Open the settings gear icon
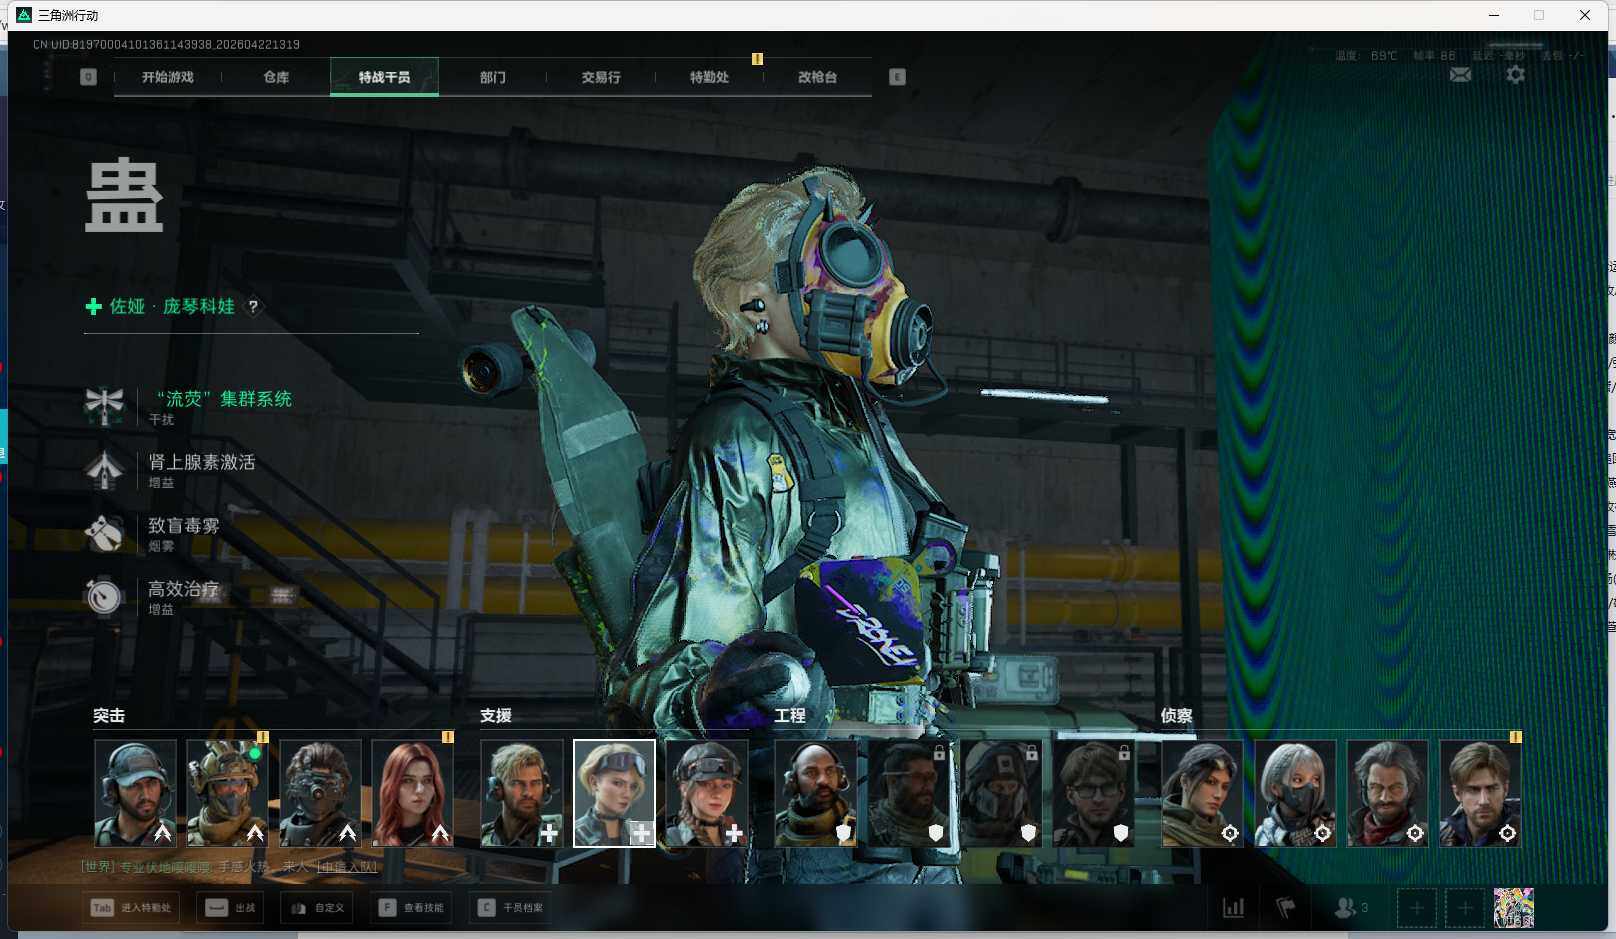 pyautogui.click(x=1516, y=75)
